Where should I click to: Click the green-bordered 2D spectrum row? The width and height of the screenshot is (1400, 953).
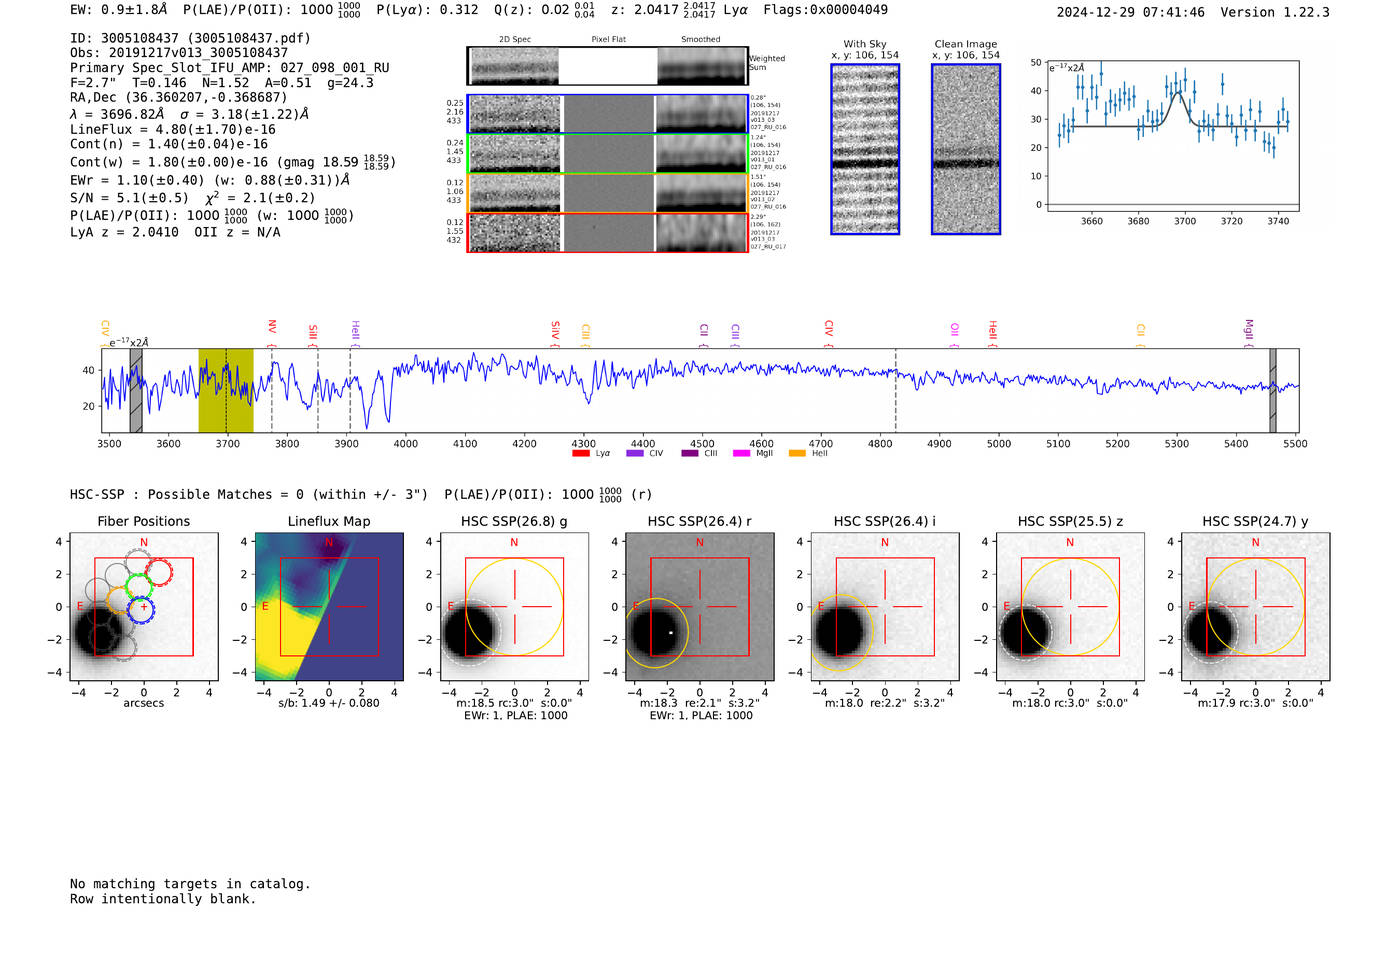pyautogui.click(x=608, y=154)
